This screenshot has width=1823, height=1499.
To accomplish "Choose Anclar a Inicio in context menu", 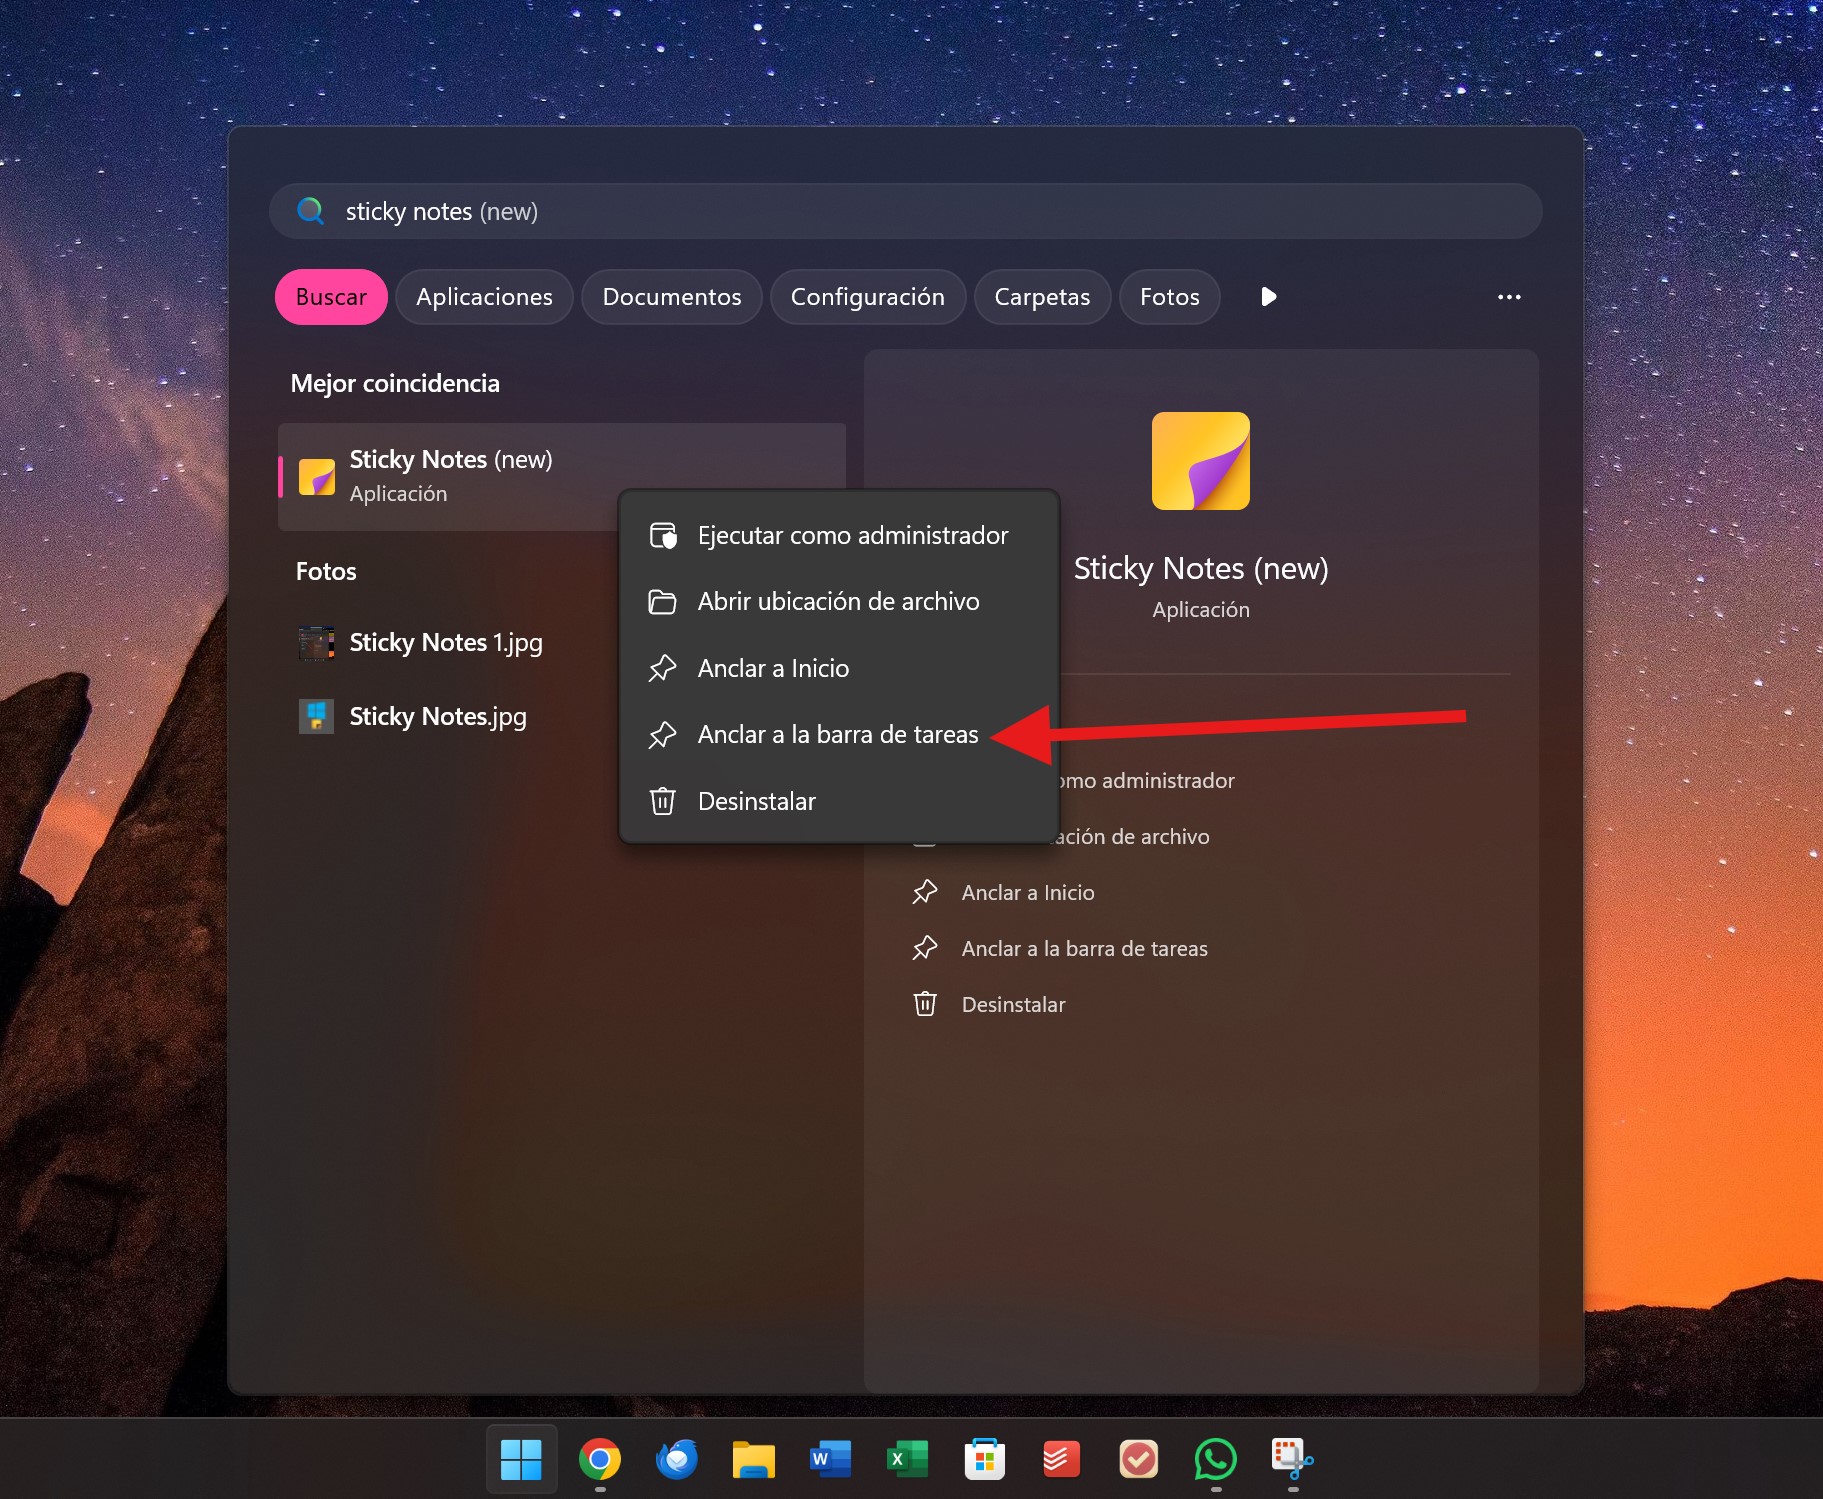I will tap(839, 668).
